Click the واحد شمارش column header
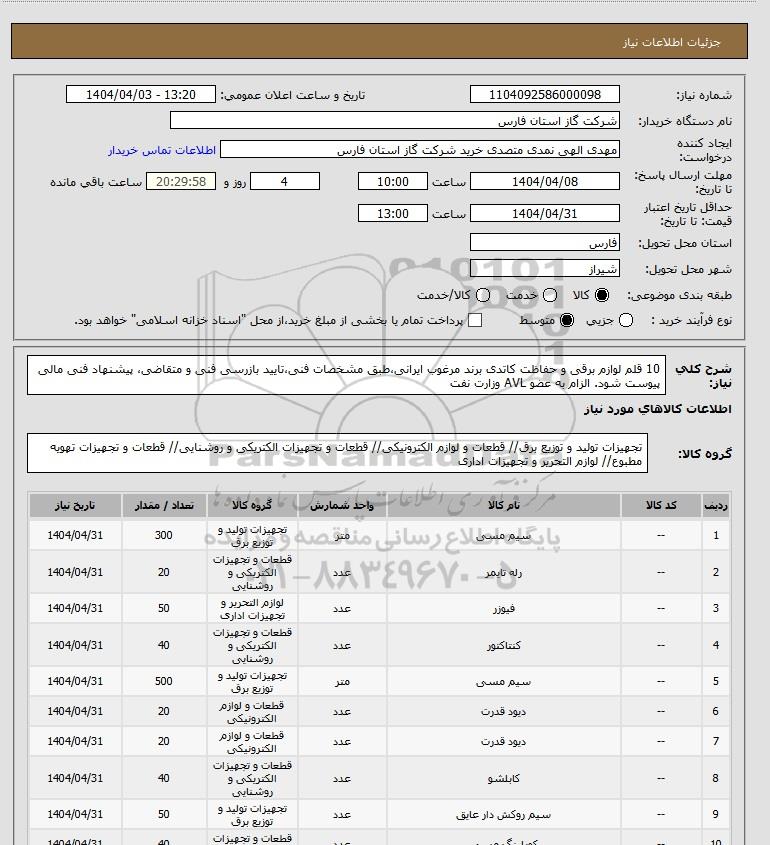Screen dimensions: 770x845 [342, 505]
